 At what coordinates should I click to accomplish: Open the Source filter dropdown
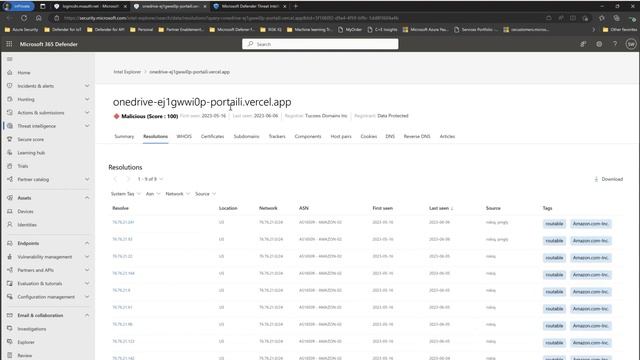point(205,194)
